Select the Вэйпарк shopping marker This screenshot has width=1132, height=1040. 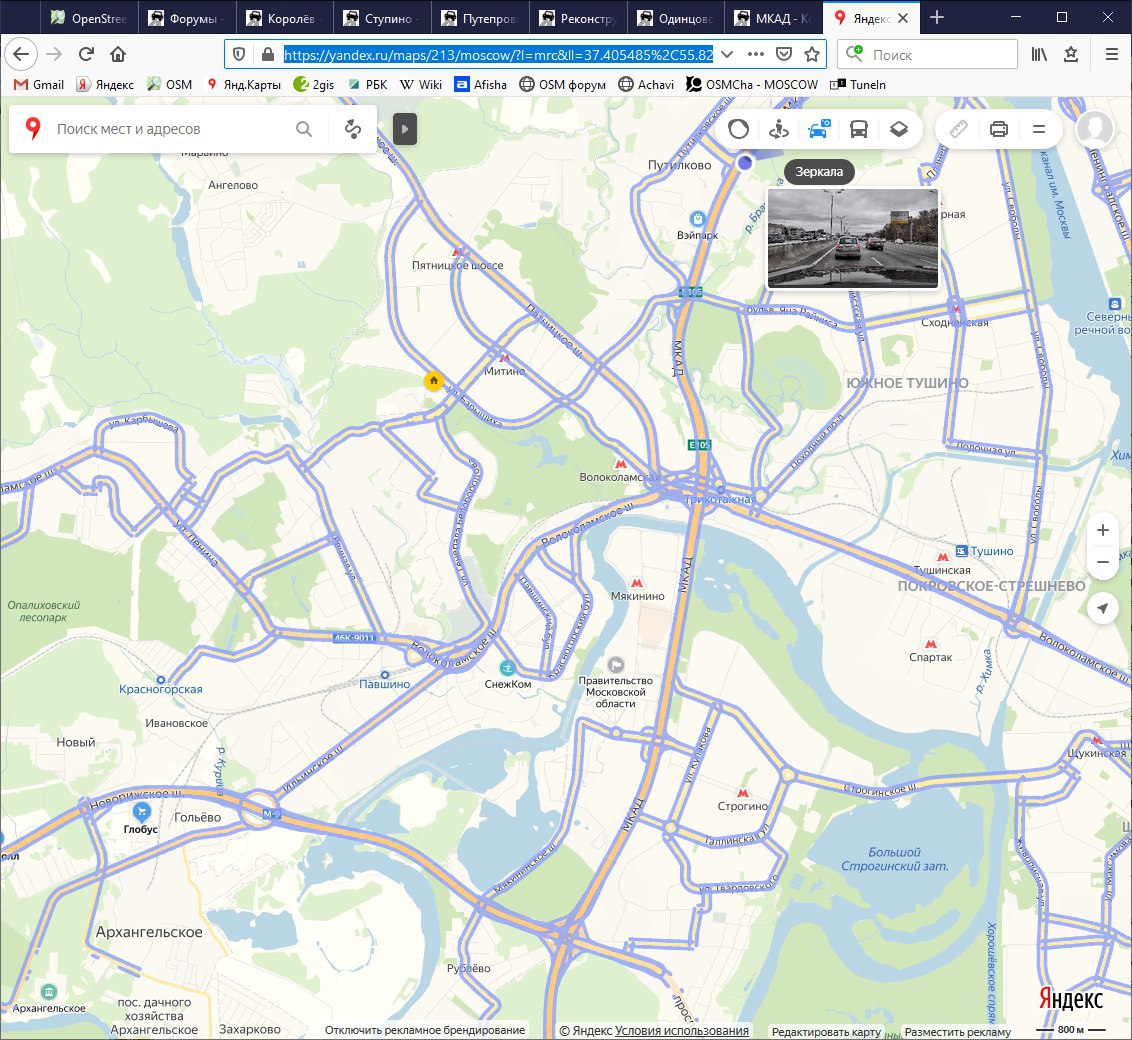[x=697, y=219]
